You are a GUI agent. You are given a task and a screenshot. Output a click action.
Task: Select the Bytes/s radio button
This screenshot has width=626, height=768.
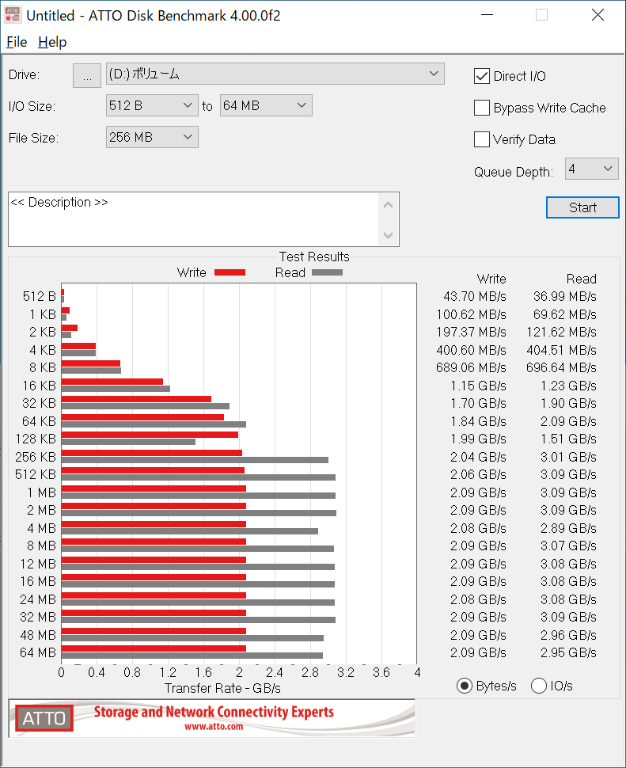pyautogui.click(x=464, y=686)
